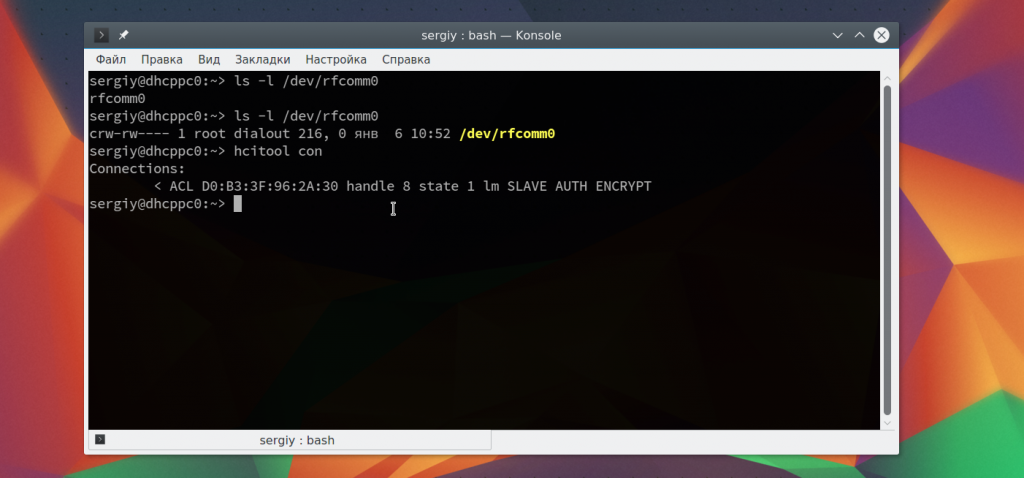Click the terminal icon on the tab

[x=100, y=440]
